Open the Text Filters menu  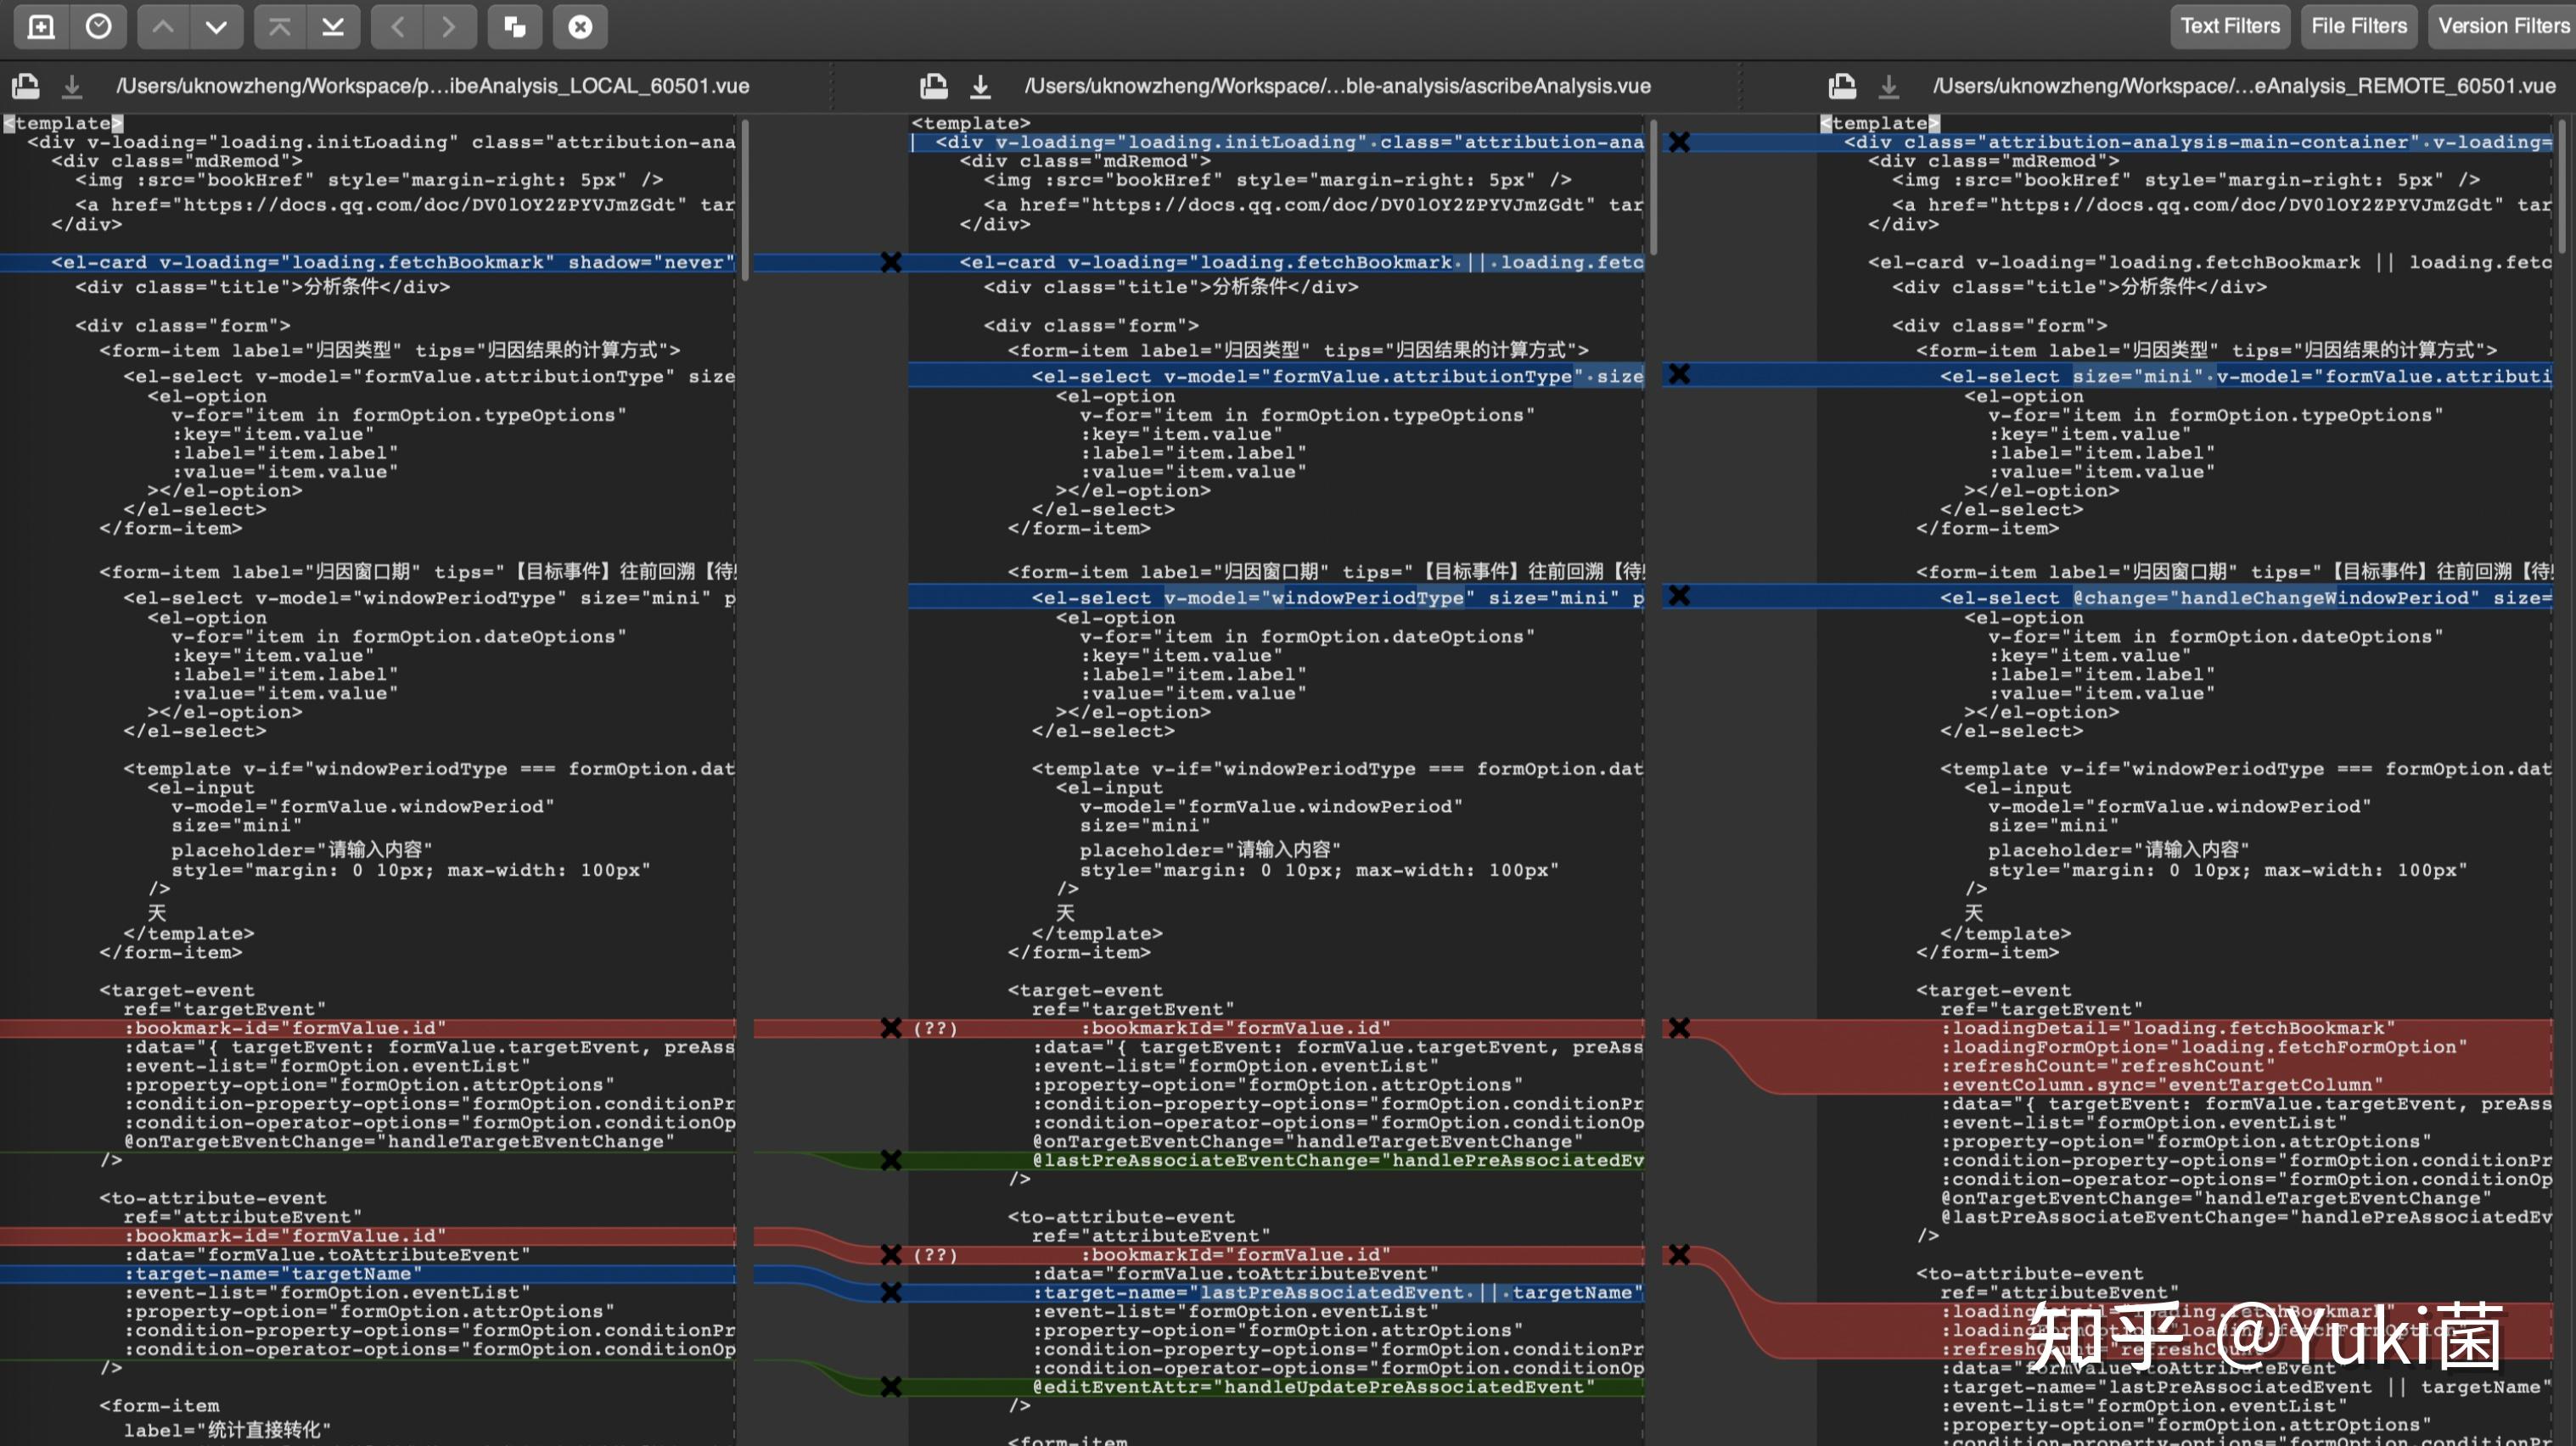pos(2230,27)
